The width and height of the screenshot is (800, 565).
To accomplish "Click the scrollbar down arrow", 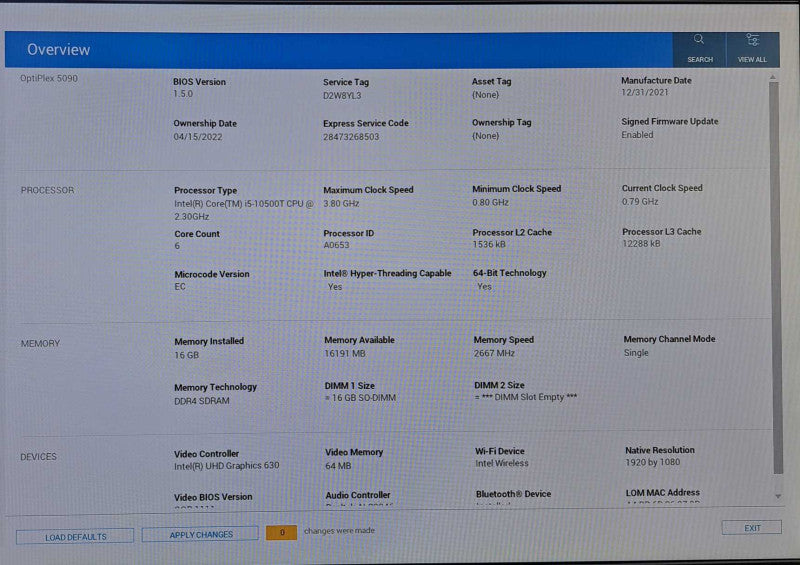I will click(778, 496).
